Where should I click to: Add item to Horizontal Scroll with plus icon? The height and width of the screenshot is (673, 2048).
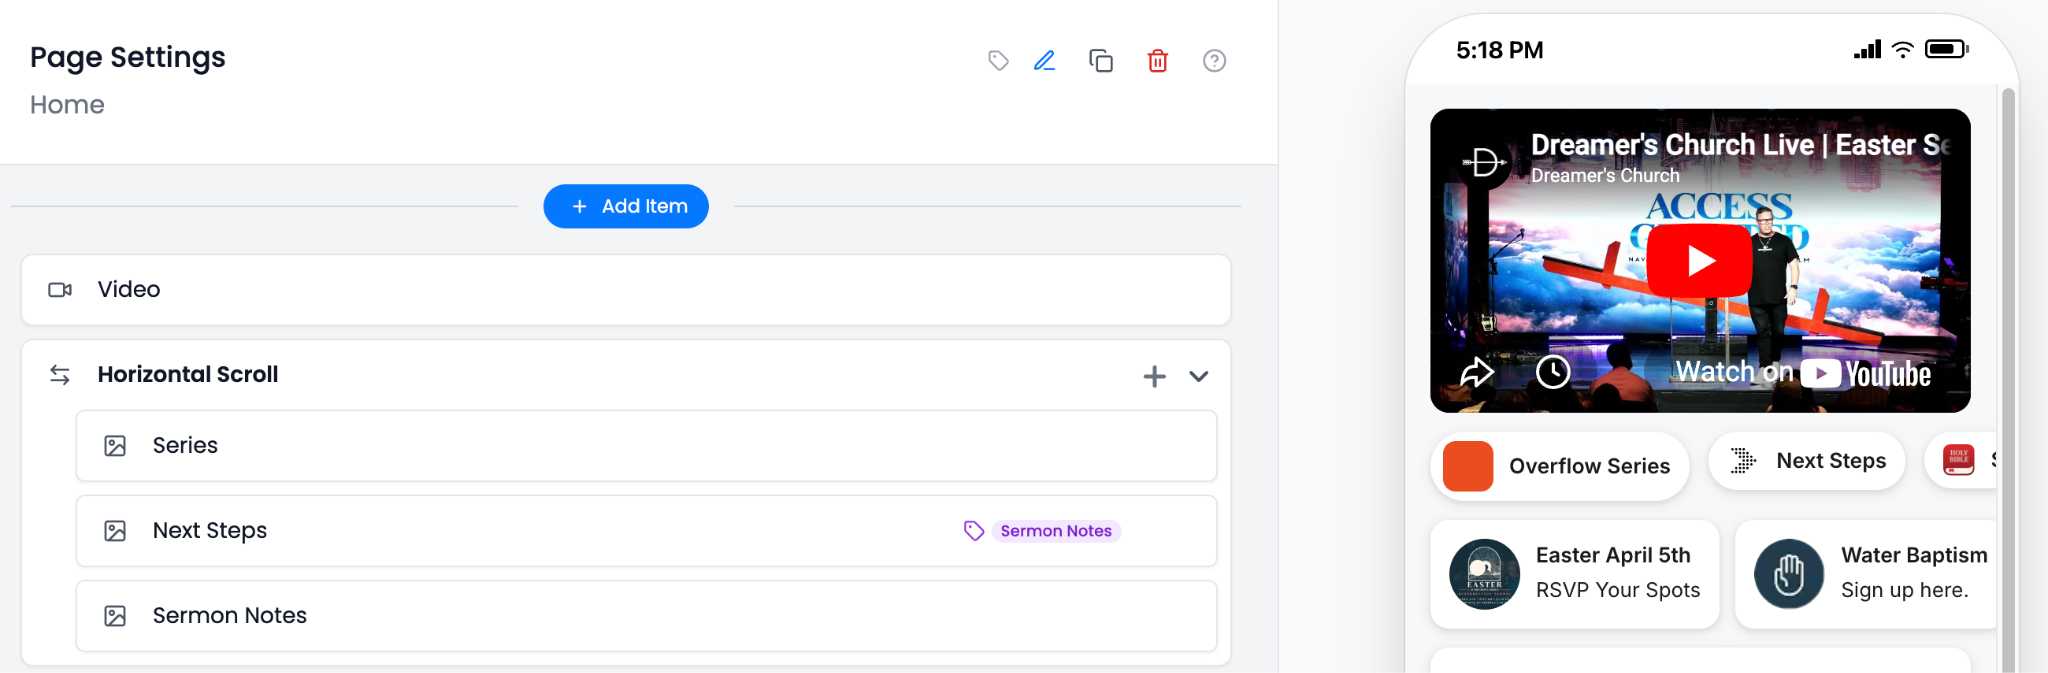click(x=1154, y=376)
